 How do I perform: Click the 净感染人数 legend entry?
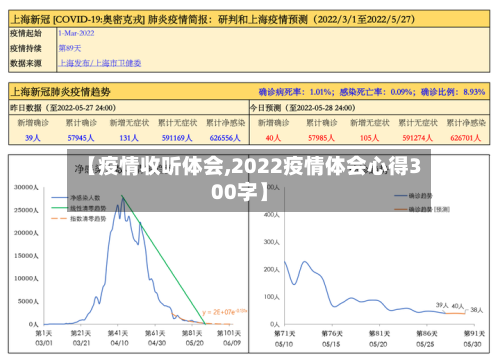(x=76, y=198)
